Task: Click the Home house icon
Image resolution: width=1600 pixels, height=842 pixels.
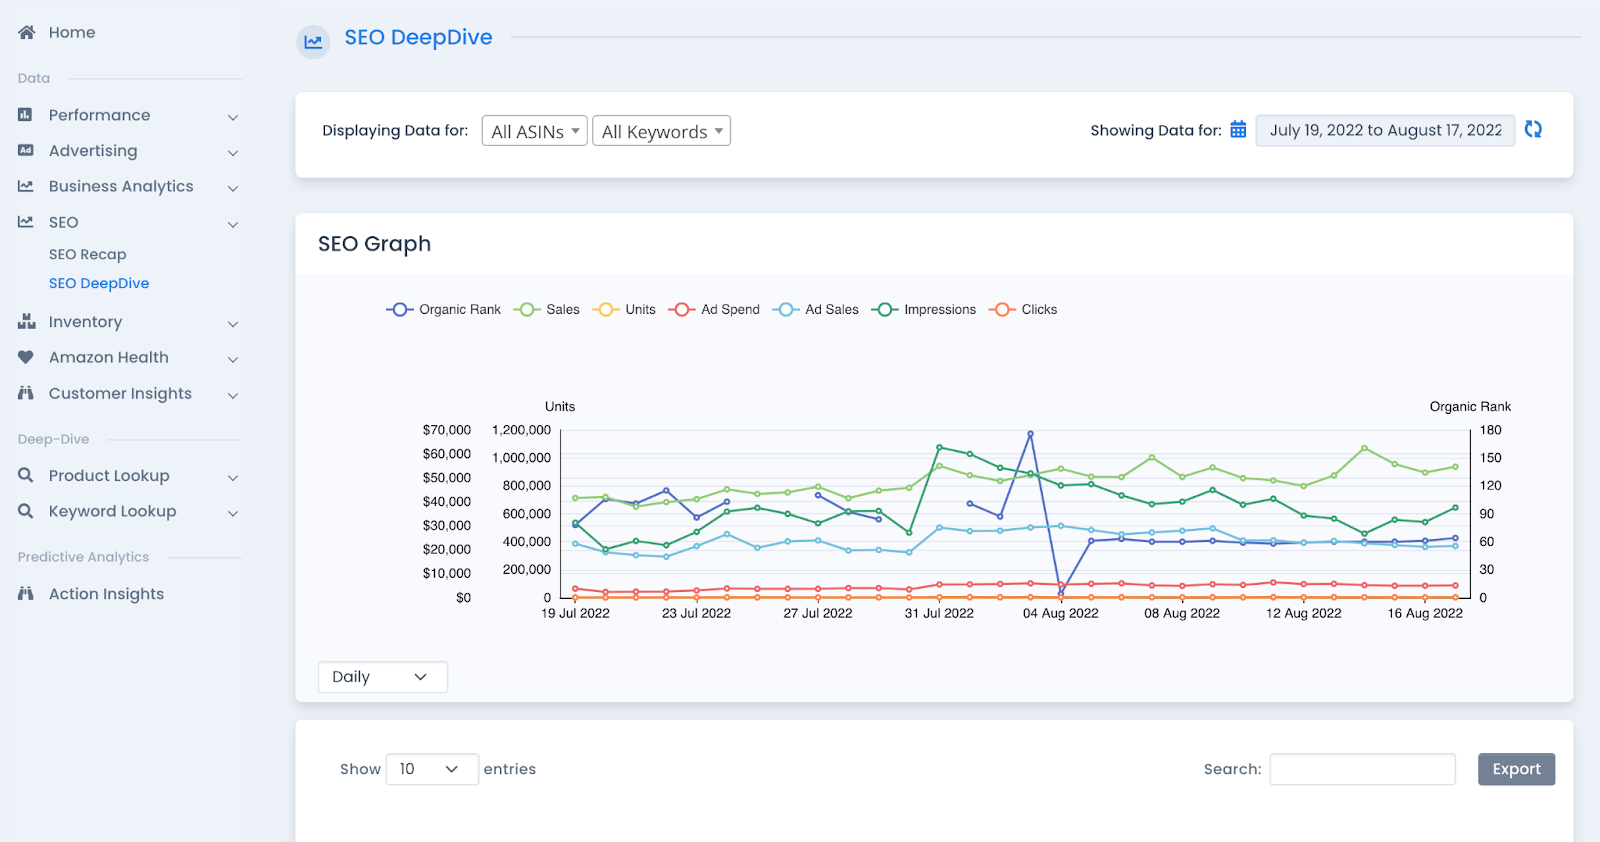Action: 27,32
